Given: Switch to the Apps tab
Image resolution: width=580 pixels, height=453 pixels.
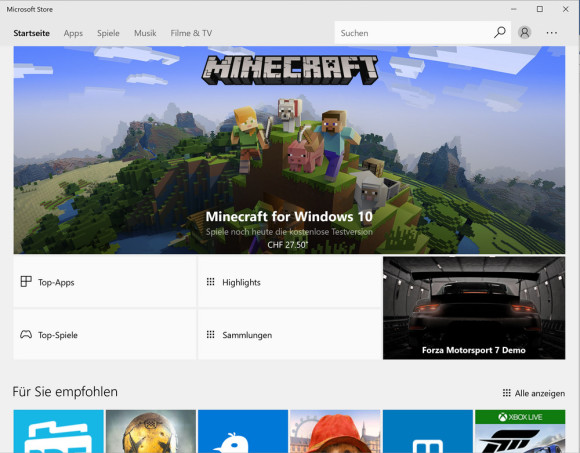Looking at the screenshot, I should click(x=73, y=33).
